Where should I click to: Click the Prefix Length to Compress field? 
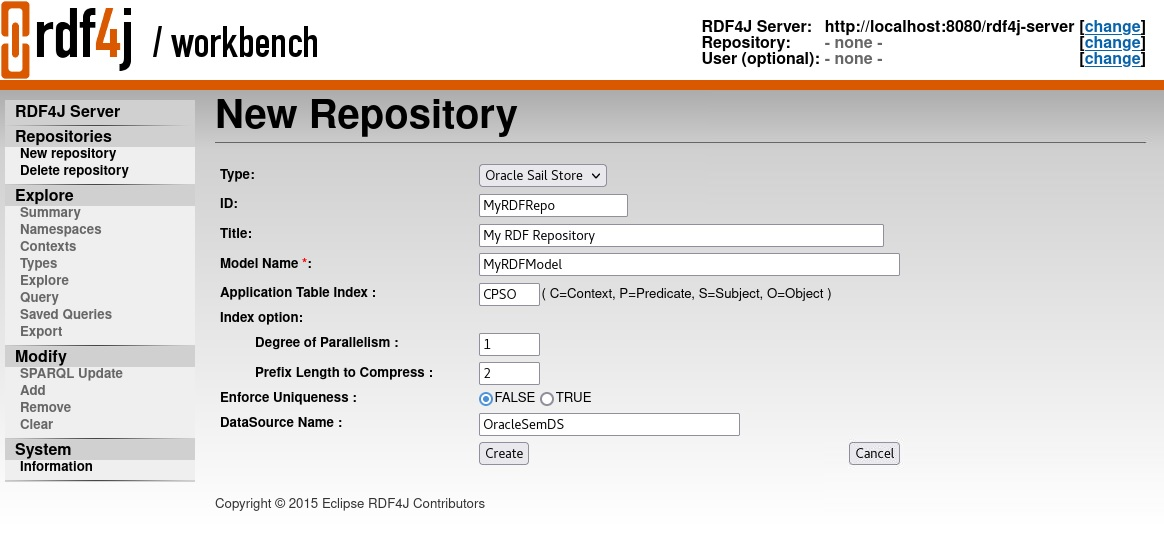point(509,373)
